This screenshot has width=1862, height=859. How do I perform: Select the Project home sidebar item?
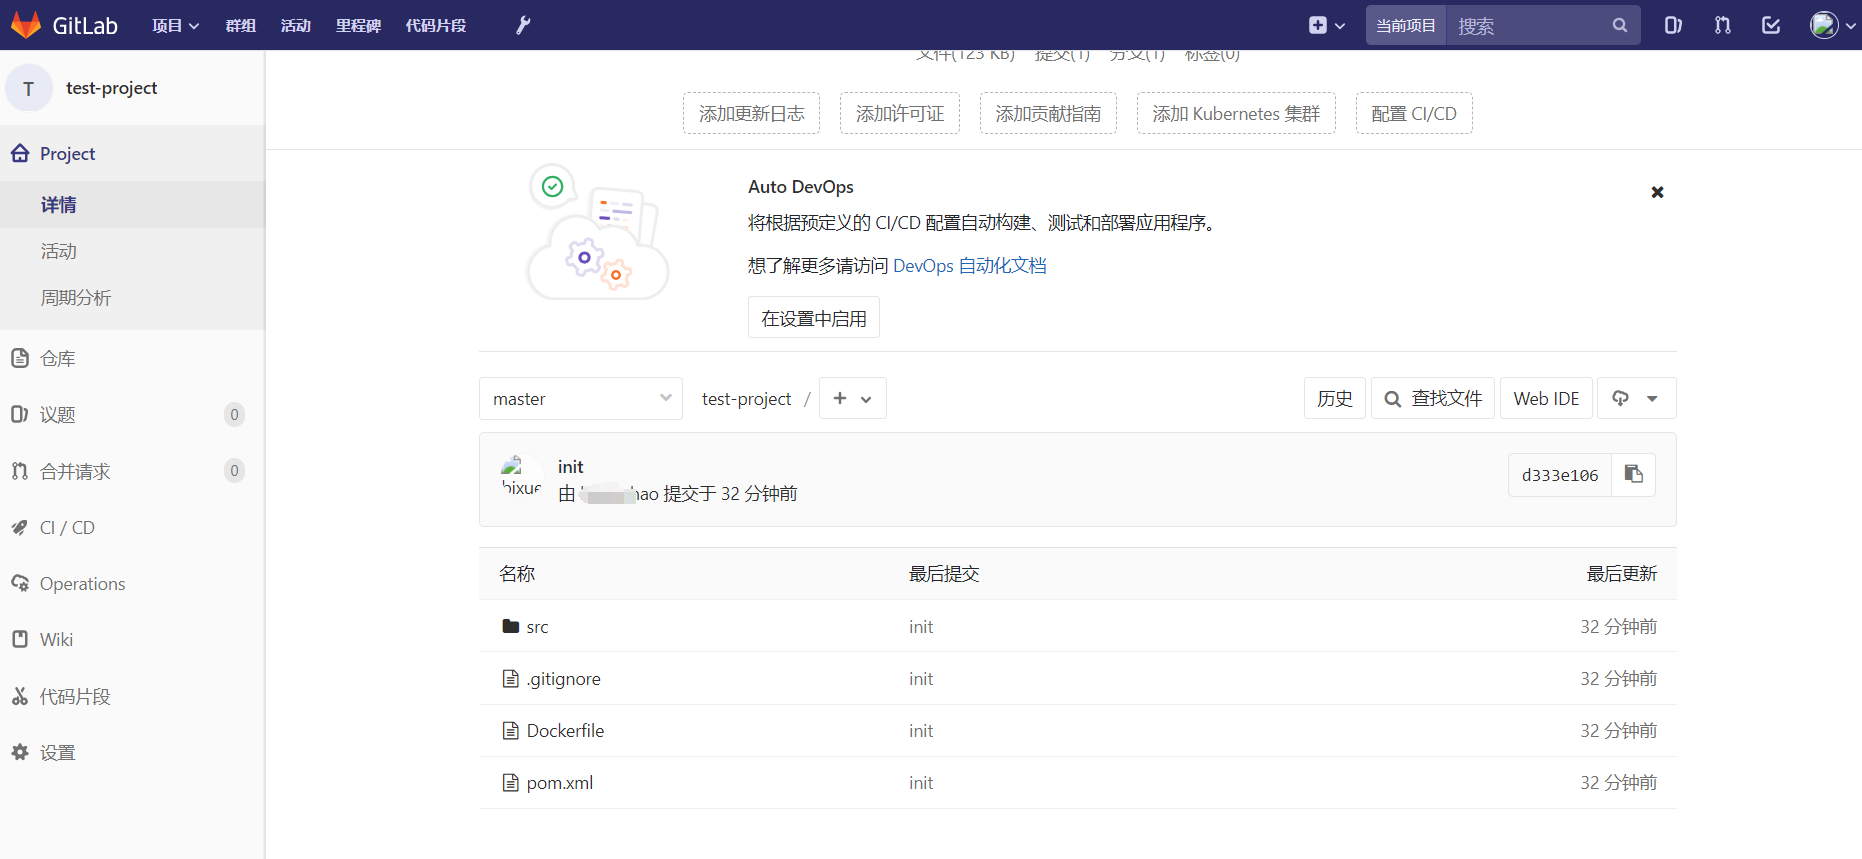[132, 153]
